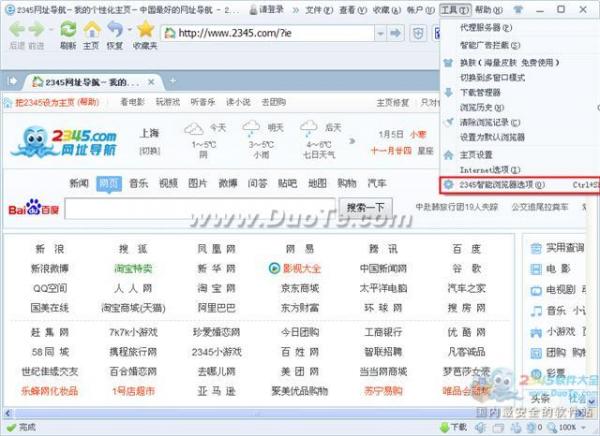The width and height of the screenshot is (600, 436).
Task: Open the 工具 (Tools) menu
Action: 455,10
